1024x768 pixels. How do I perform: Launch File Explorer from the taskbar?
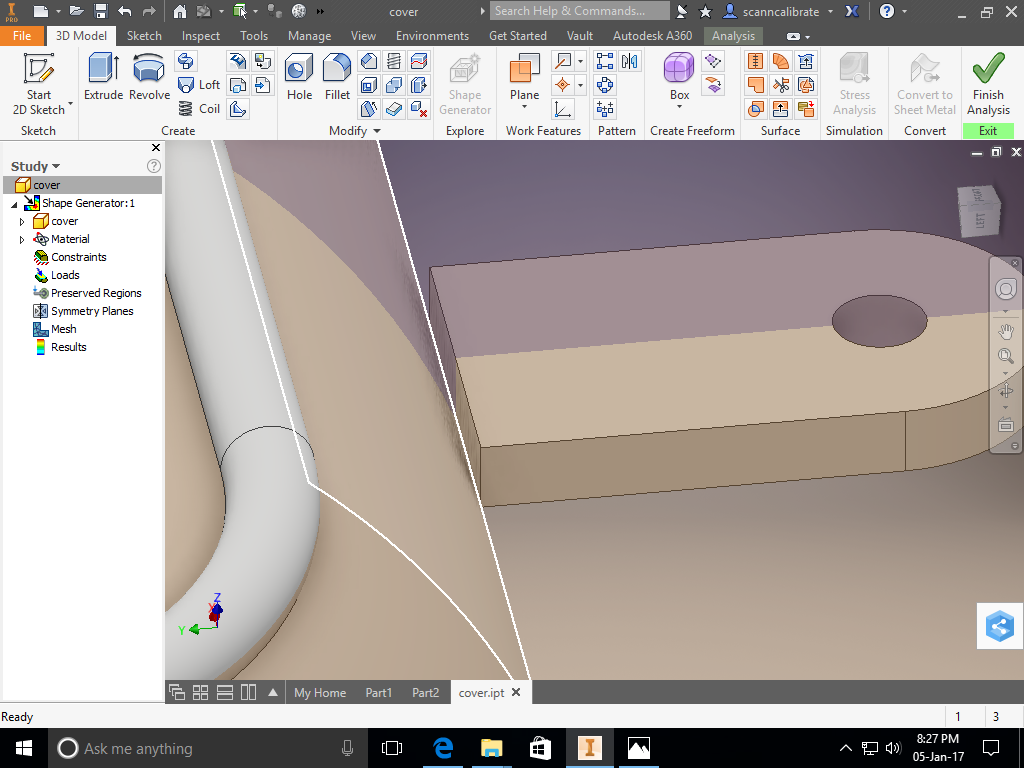490,747
